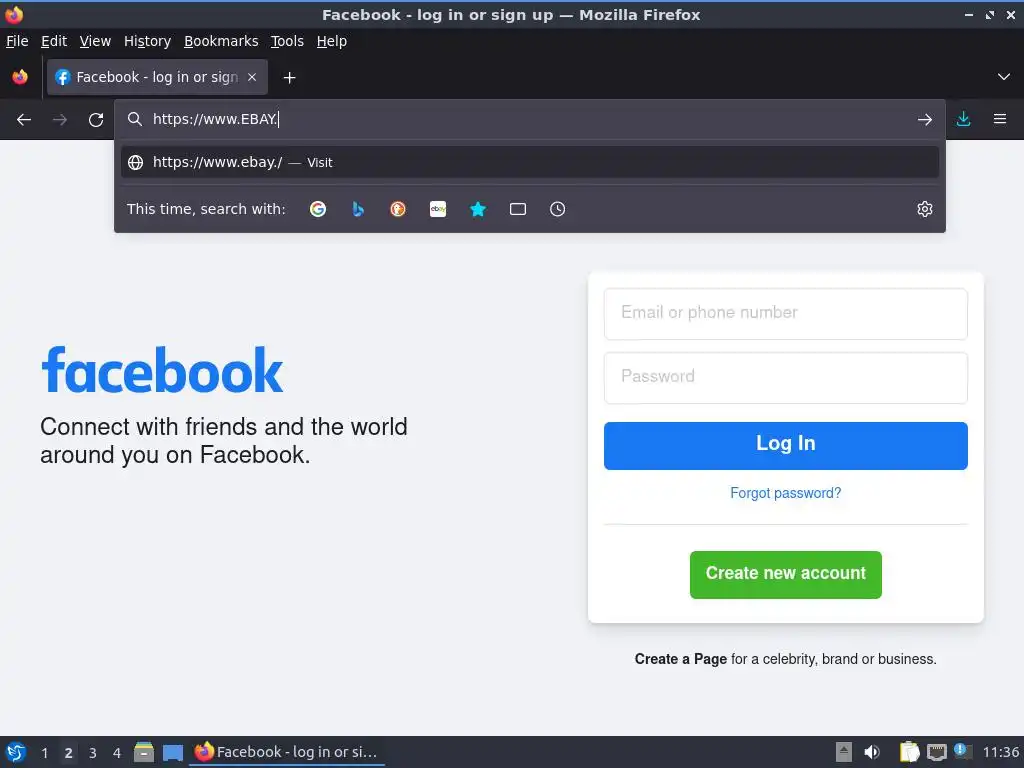Open the Edit menu
This screenshot has height=768, width=1024.
tap(54, 41)
